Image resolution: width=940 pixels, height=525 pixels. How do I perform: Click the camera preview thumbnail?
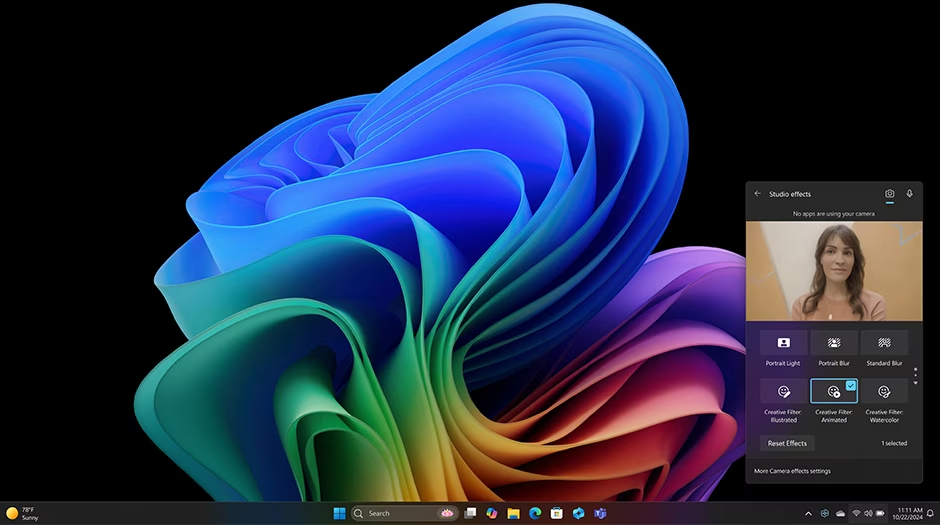[834, 271]
